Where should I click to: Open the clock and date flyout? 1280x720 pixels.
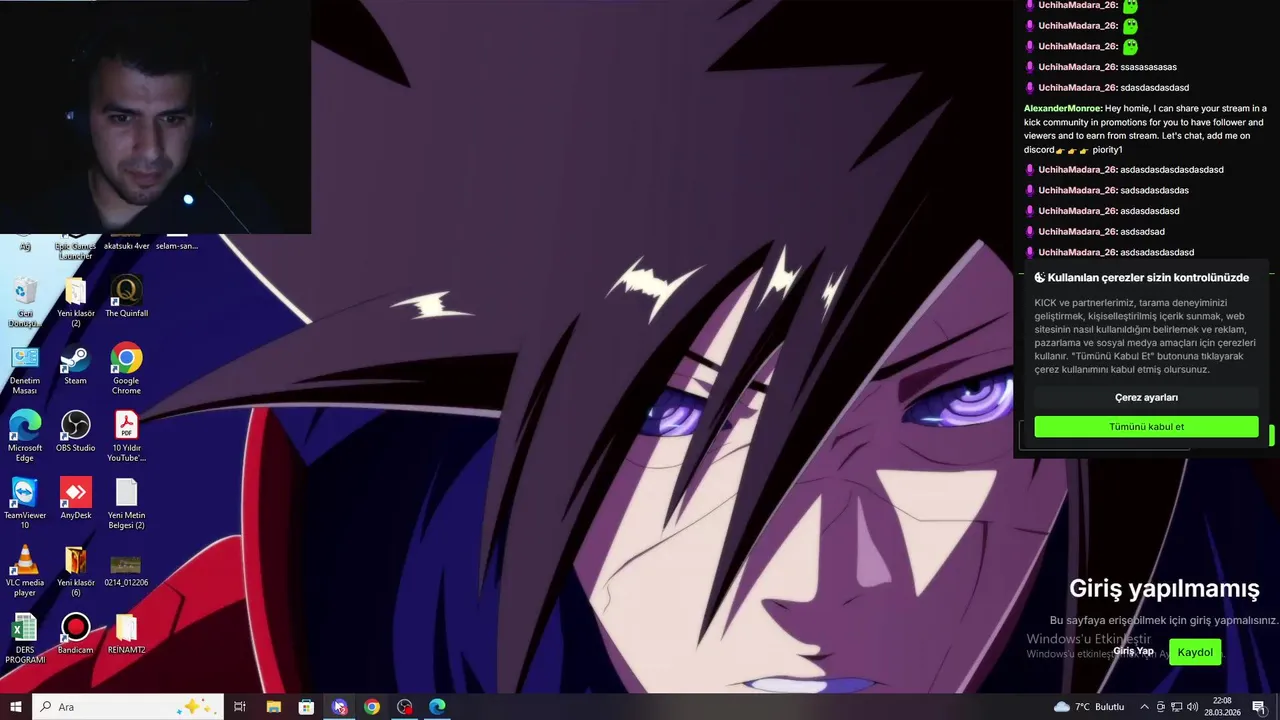tap(1222, 707)
